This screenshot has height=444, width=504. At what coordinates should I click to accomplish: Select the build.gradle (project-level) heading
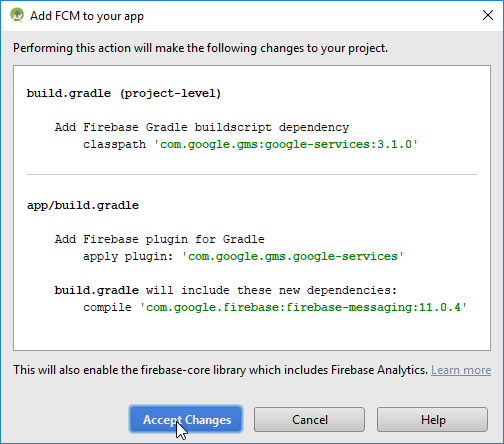point(124,93)
